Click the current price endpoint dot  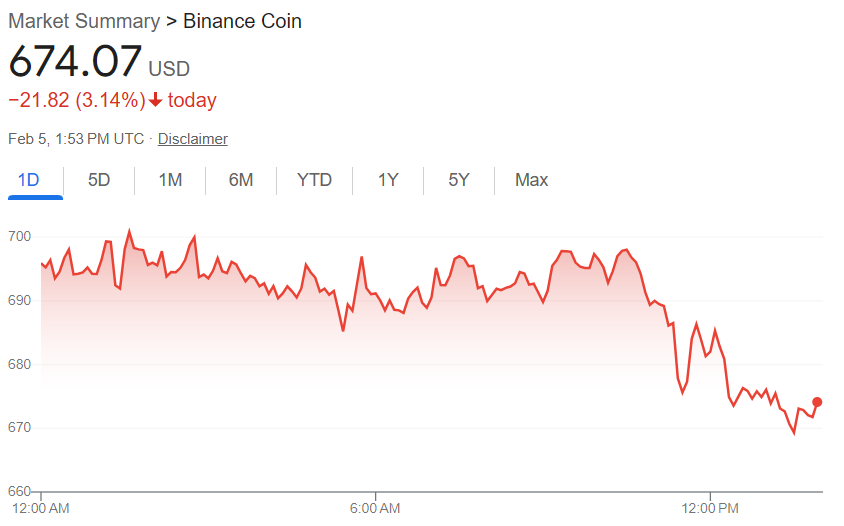coord(817,402)
